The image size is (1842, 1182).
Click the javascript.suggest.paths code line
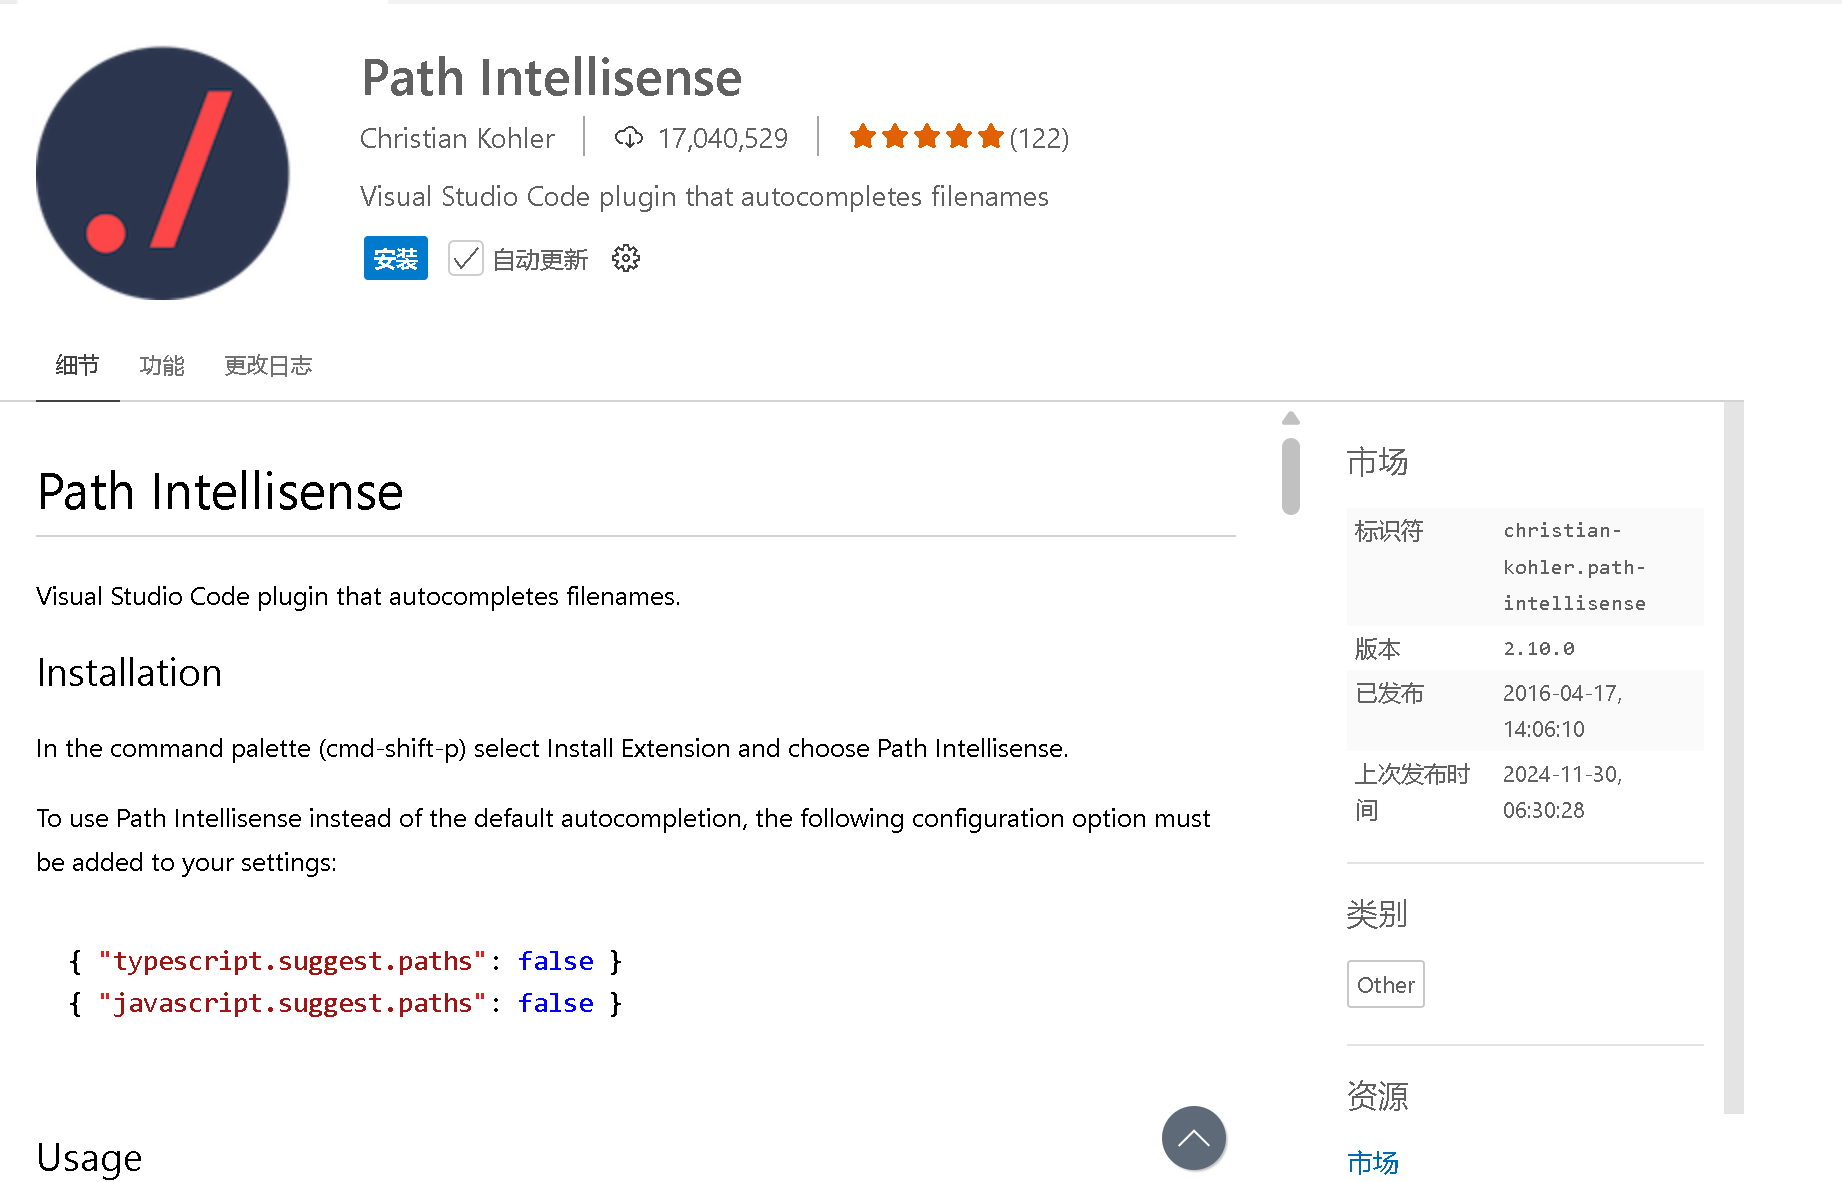coord(345,1003)
